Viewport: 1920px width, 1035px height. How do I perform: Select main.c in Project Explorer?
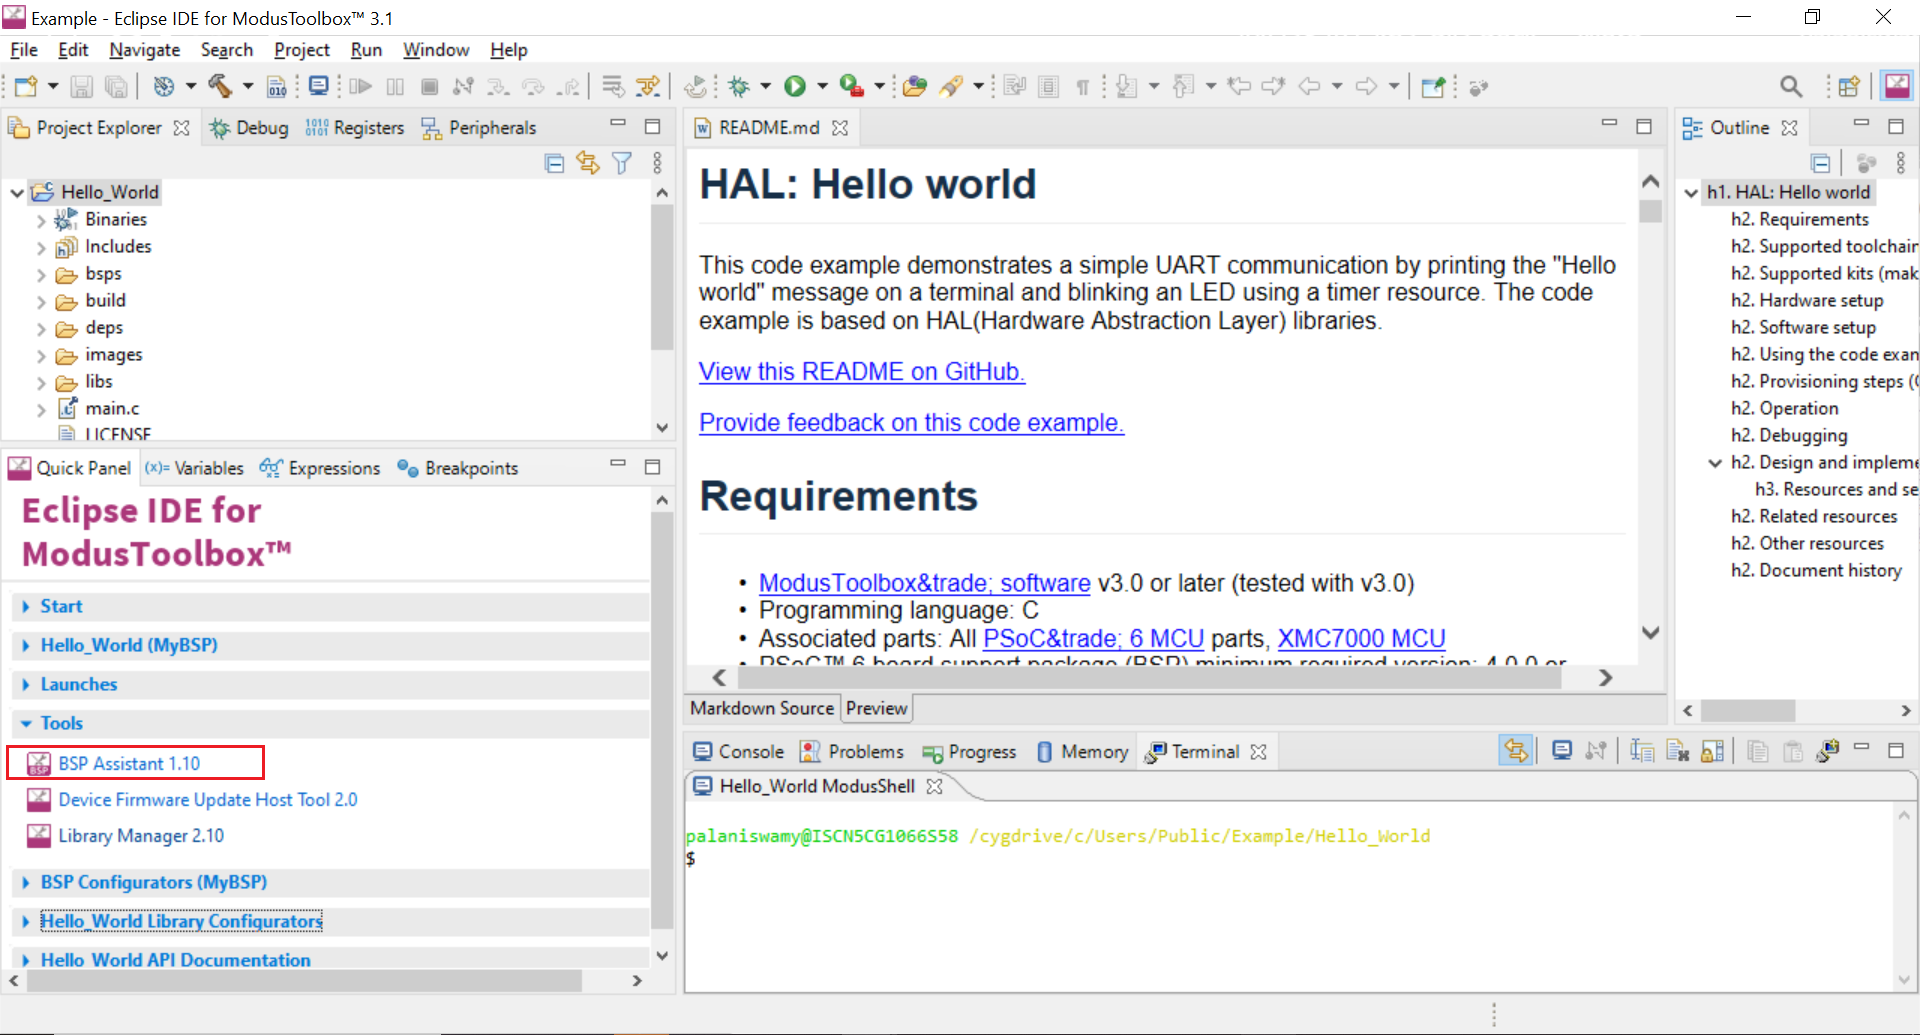pyautogui.click(x=112, y=408)
